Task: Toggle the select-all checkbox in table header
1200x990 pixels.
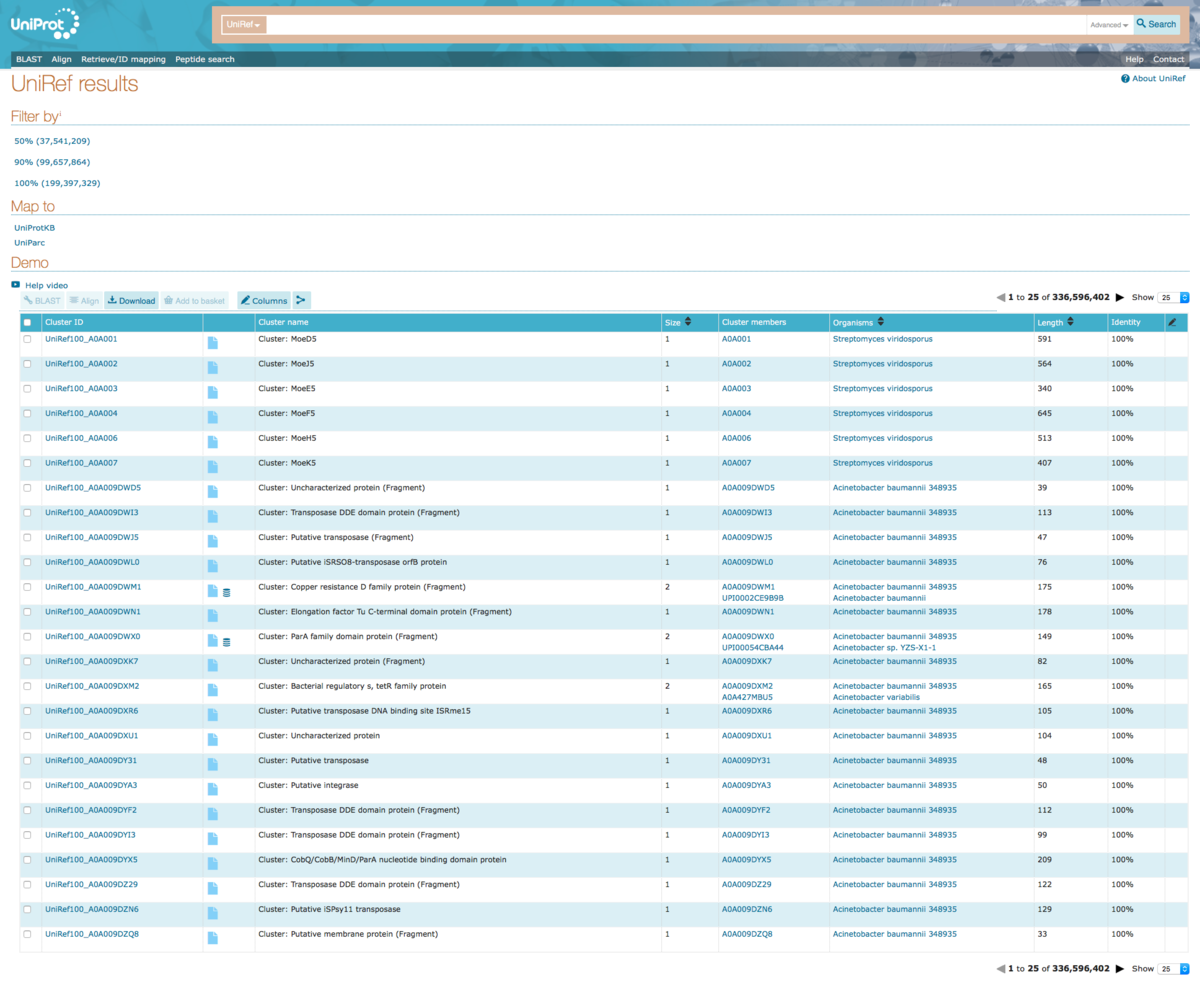Action: (x=26, y=322)
